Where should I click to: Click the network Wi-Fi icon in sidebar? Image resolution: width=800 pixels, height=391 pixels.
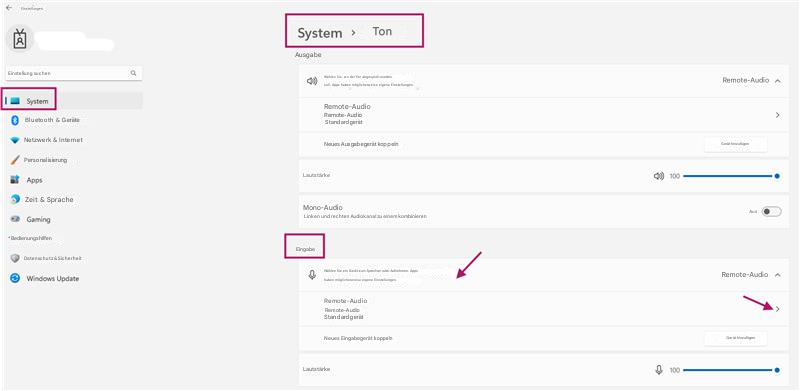(x=15, y=140)
